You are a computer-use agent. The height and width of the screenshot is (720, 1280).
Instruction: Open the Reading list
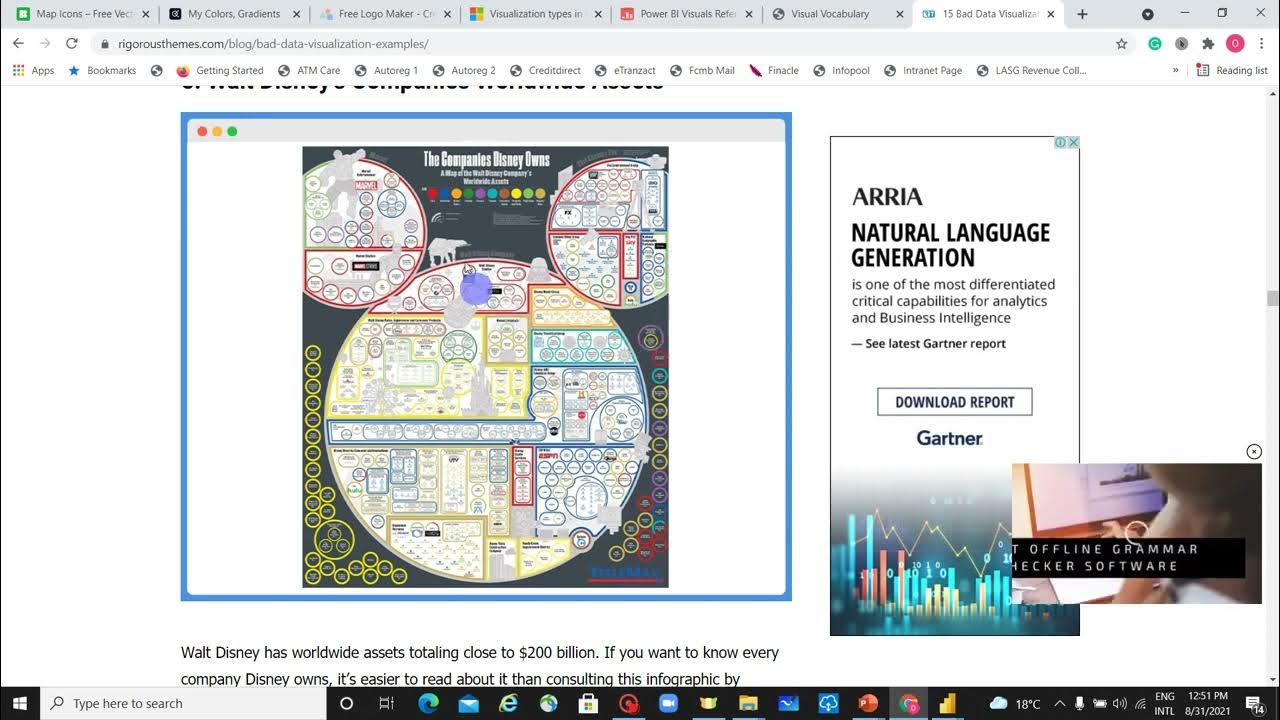click(1232, 71)
